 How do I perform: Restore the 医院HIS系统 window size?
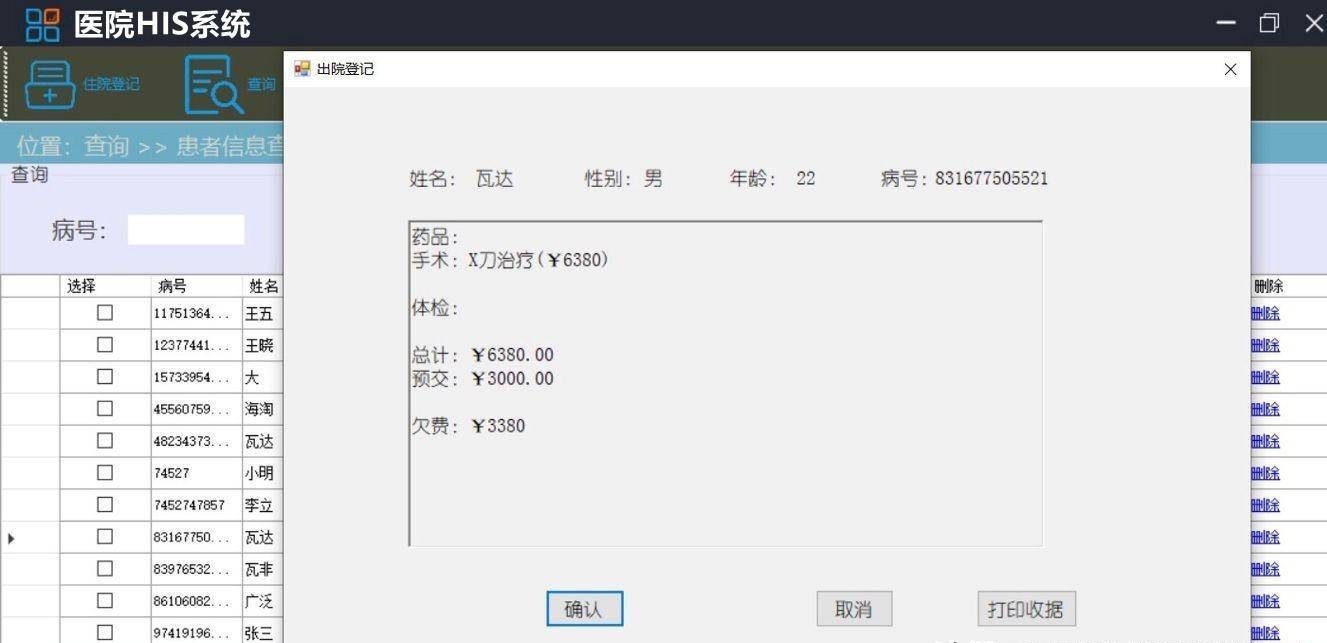pyautogui.click(x=1269, y=23)
